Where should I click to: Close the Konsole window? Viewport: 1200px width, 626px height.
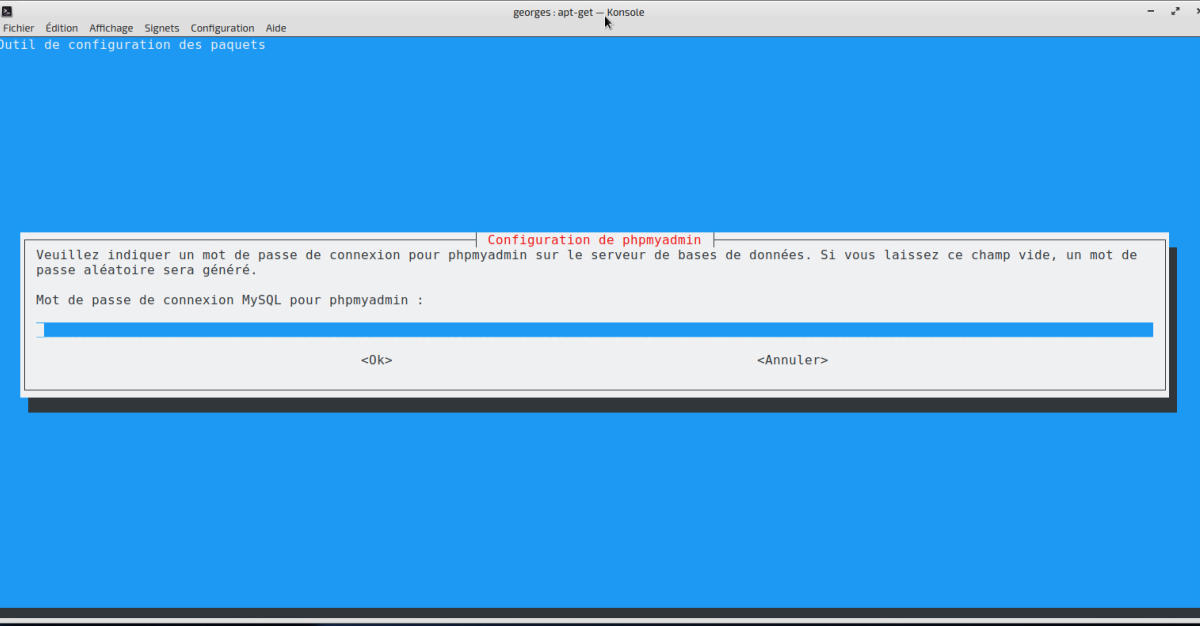(x=1196, y=11)
